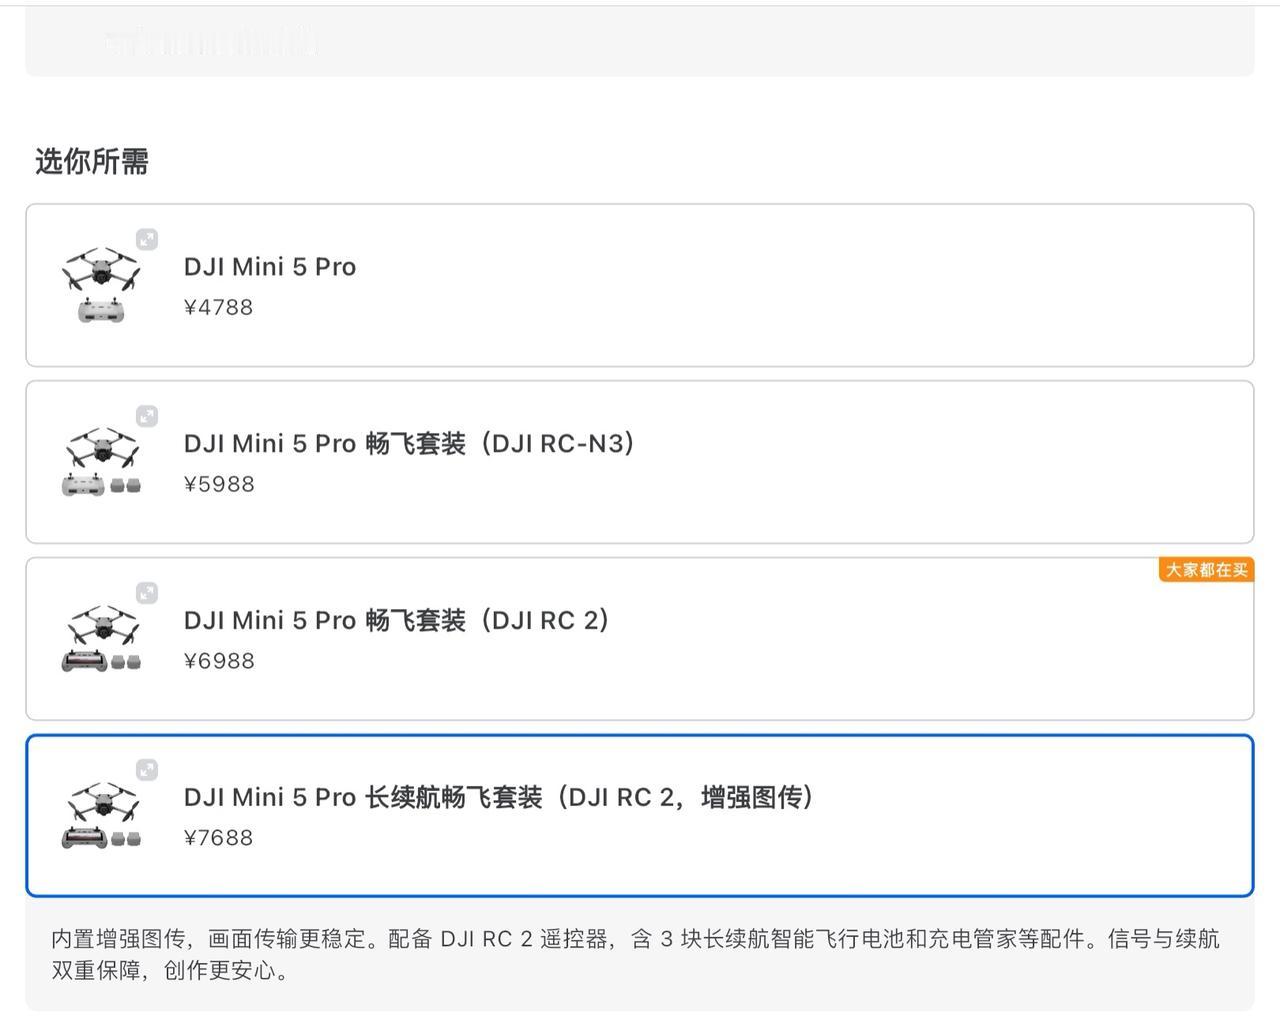Click the ¥4788 price text
This screenshot has width=1280, height=1019.
click(x=219, y=307)
